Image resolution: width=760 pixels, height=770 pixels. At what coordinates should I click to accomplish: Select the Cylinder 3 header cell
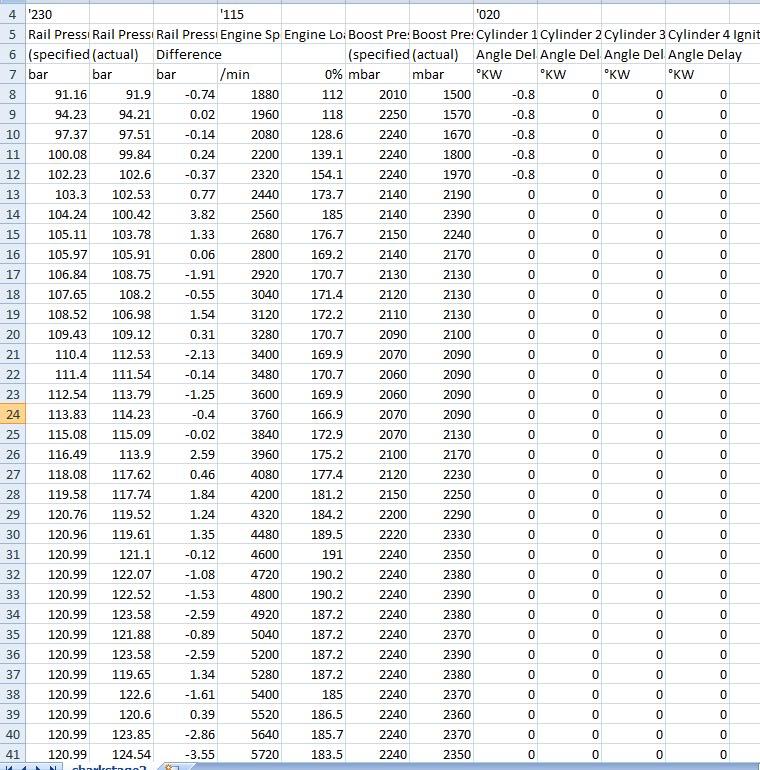[634, 34]
